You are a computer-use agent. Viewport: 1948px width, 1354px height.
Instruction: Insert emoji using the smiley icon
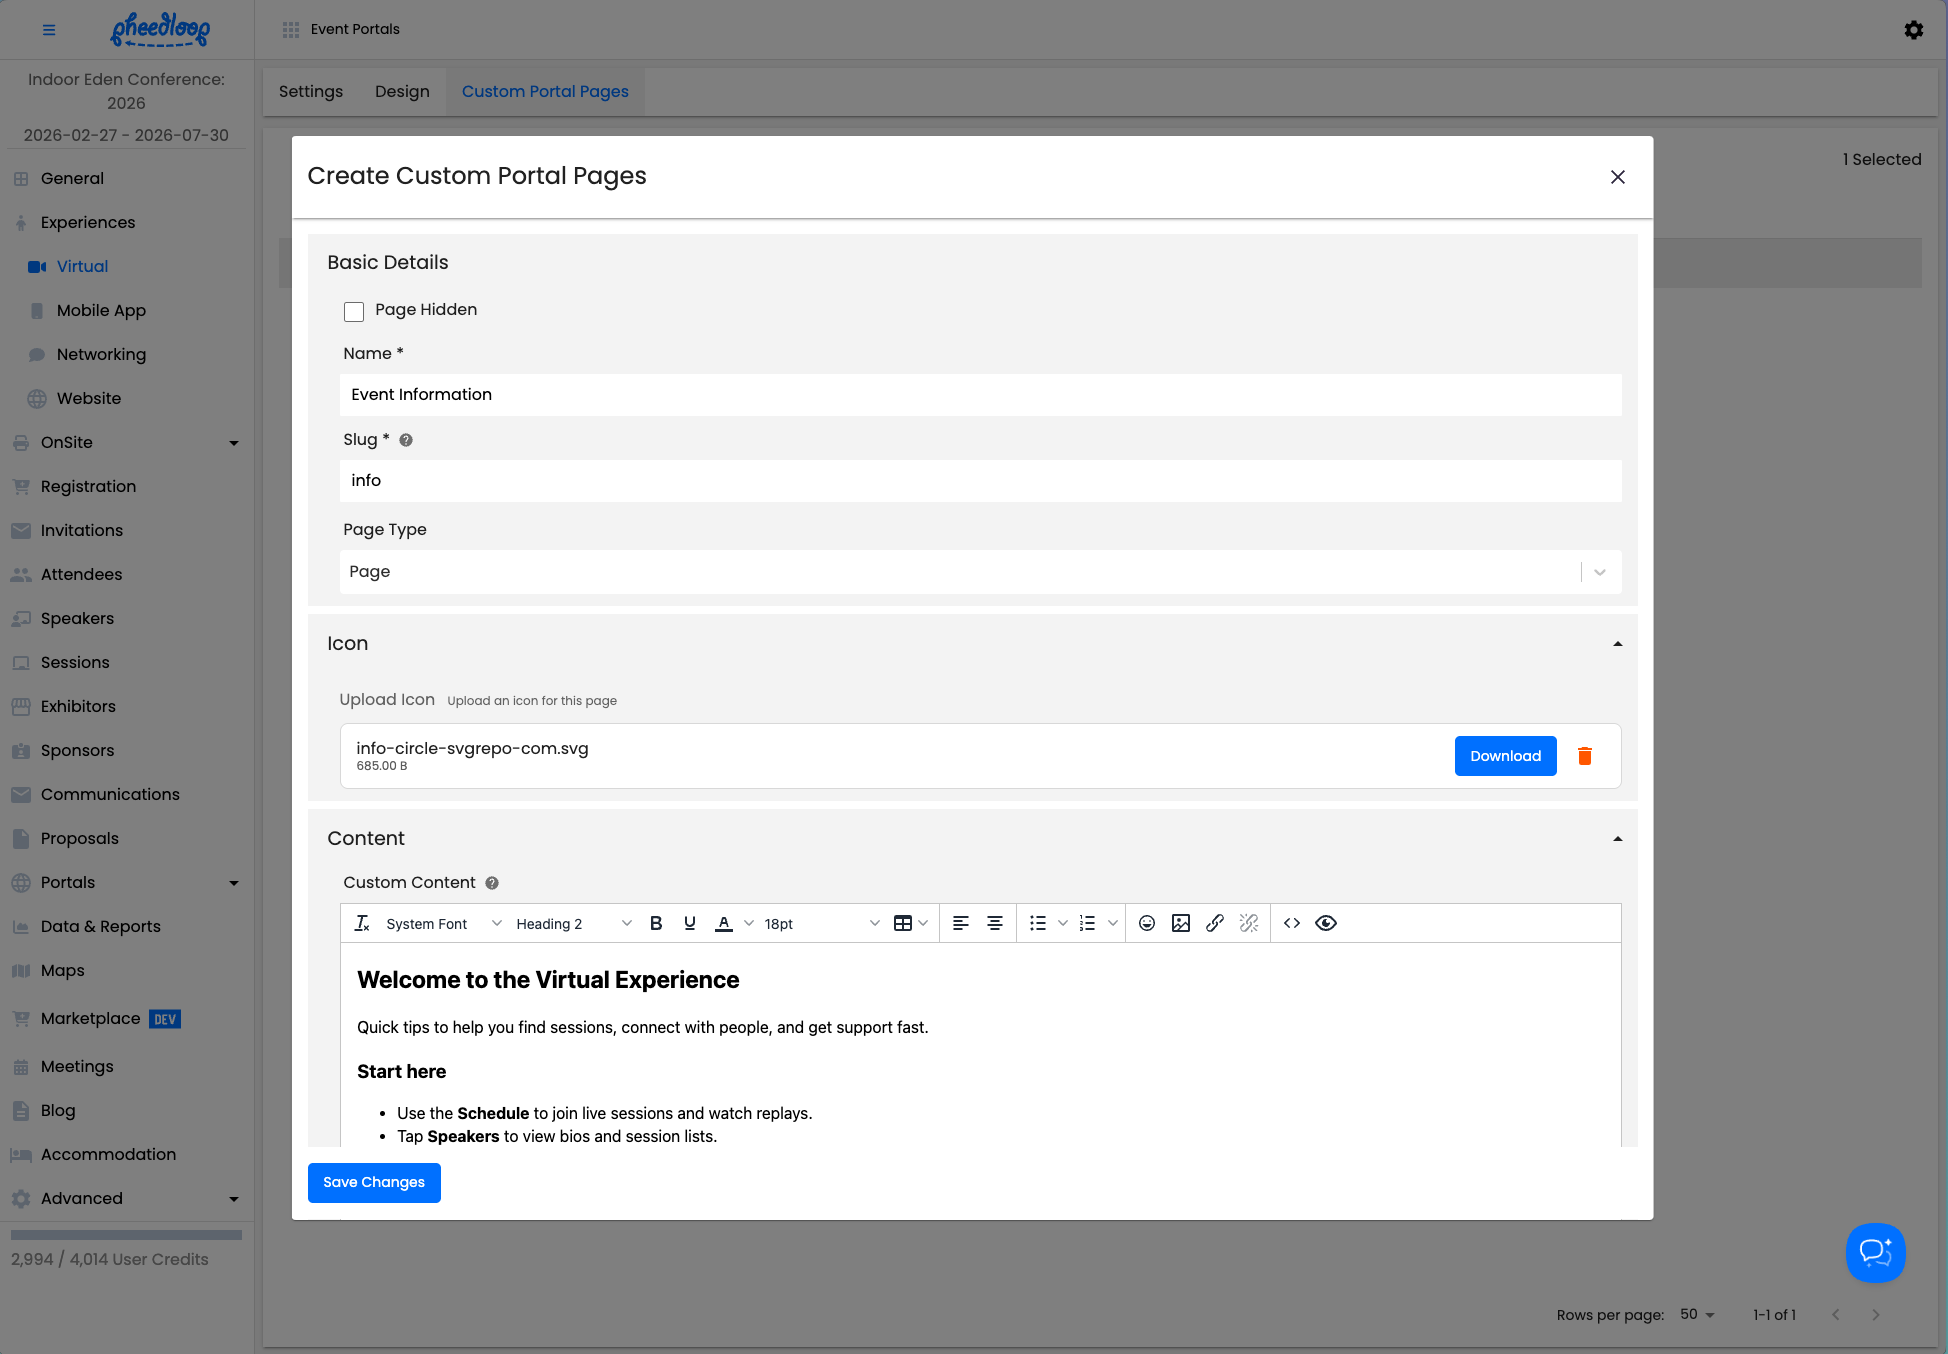(1147, 923)
